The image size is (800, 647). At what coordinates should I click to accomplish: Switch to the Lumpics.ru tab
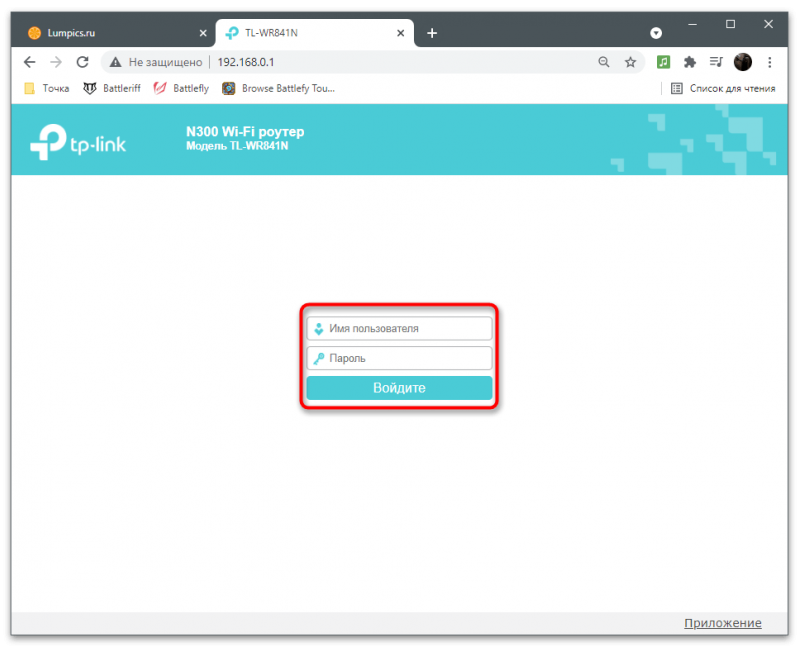pos(113,33)
